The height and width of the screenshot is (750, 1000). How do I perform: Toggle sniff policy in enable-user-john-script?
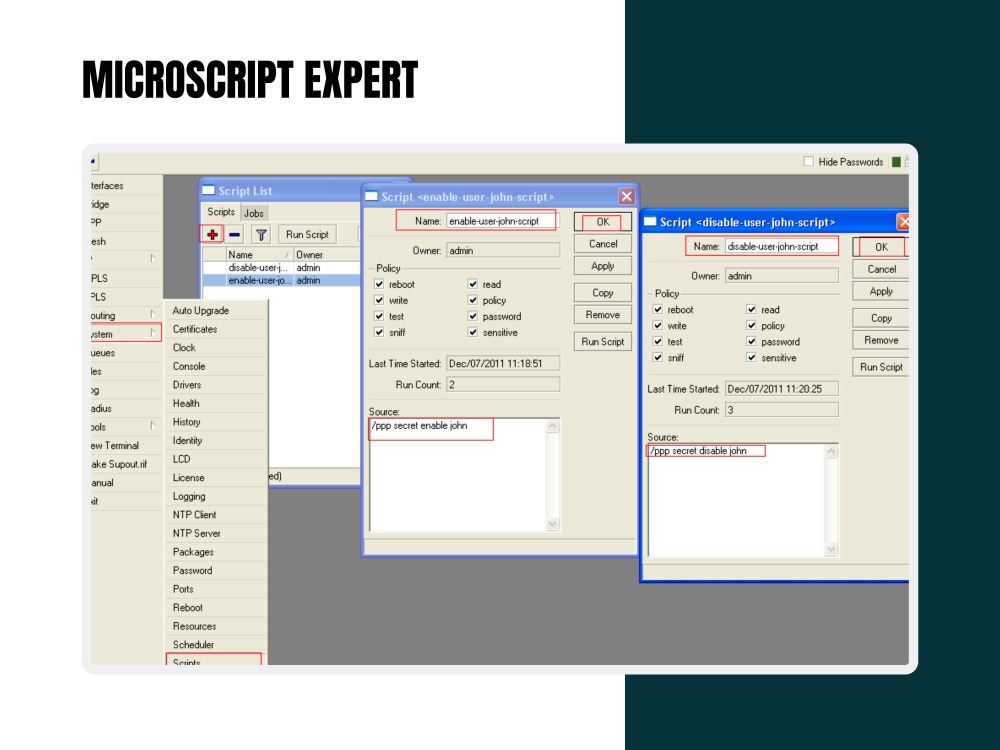[x=379, y=332]
